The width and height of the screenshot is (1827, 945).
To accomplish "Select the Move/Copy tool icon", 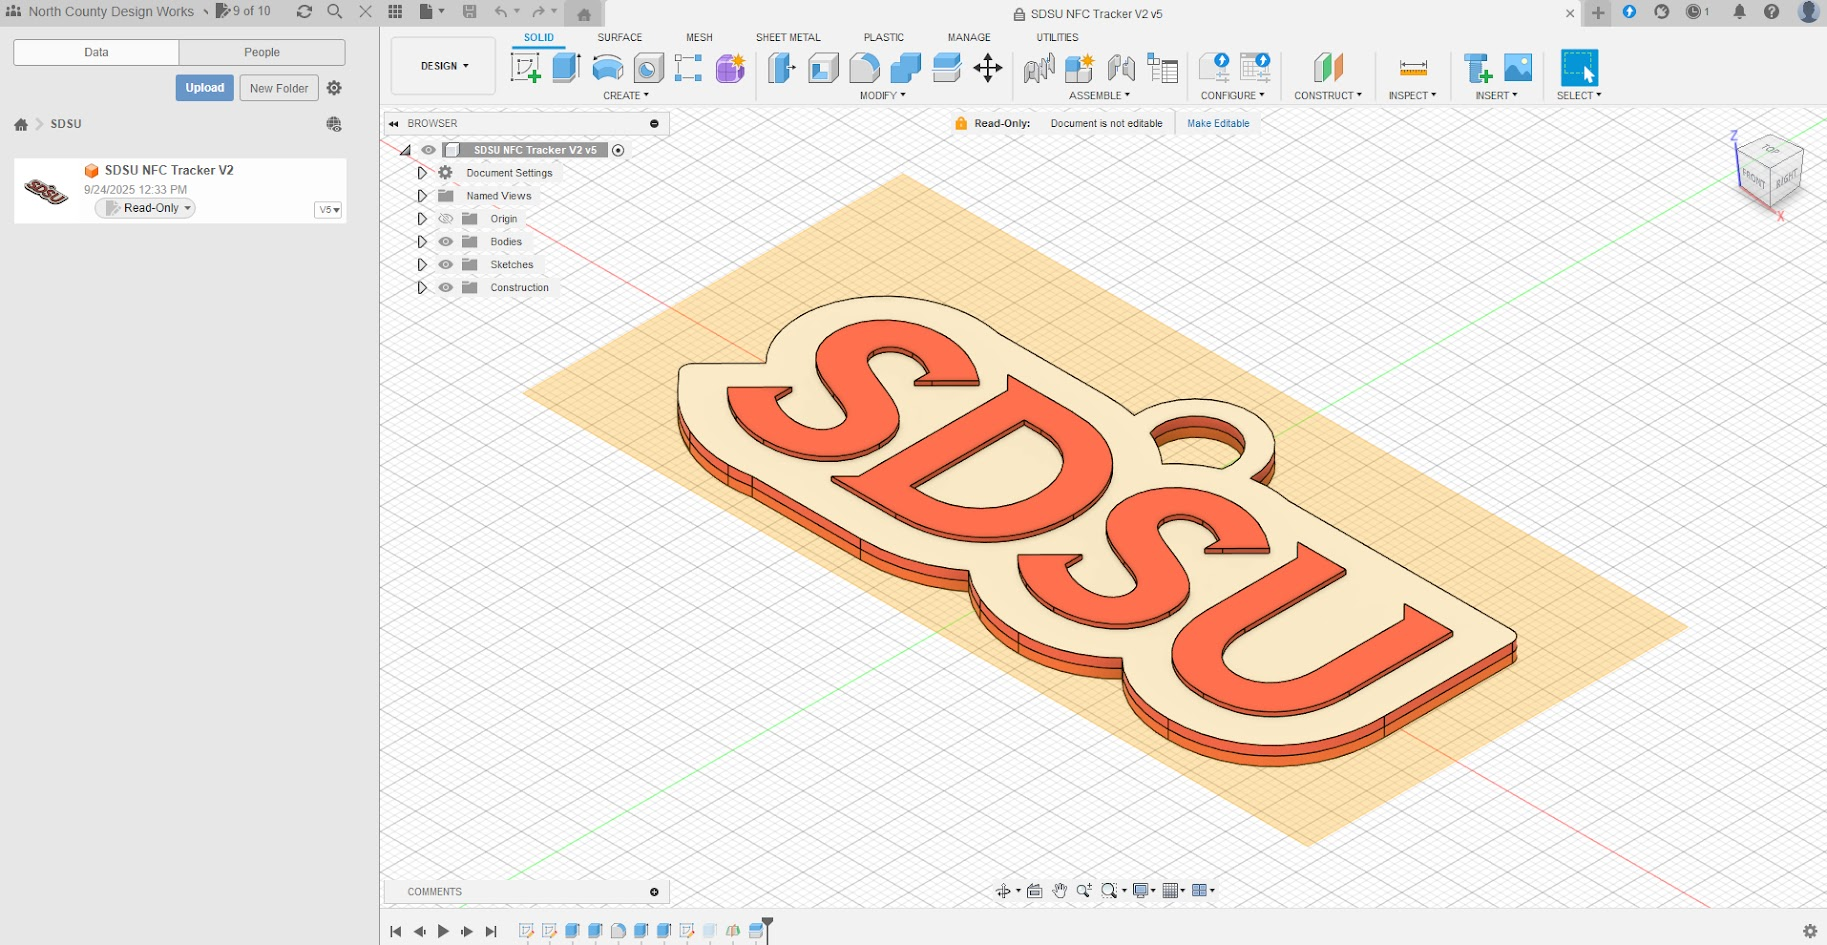I will tap(987, 68).
